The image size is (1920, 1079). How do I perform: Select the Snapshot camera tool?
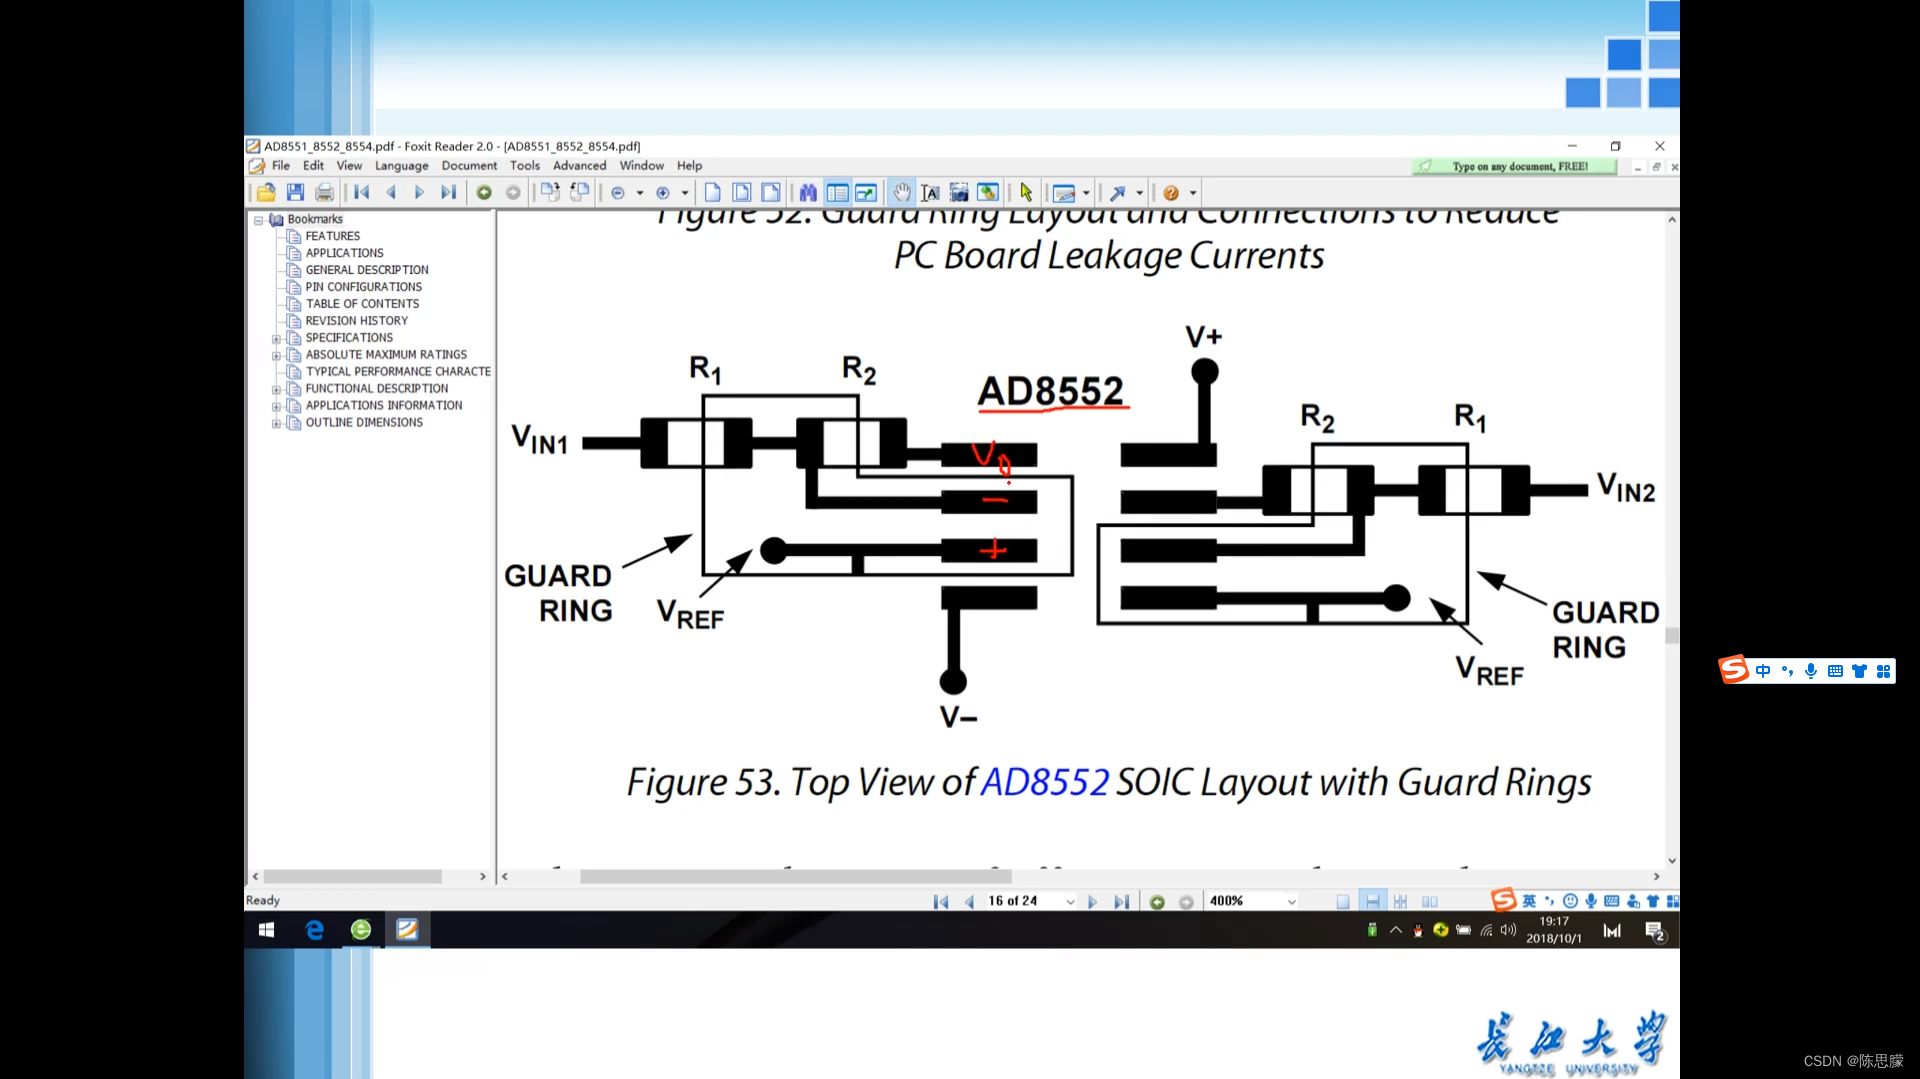(959, 193)
